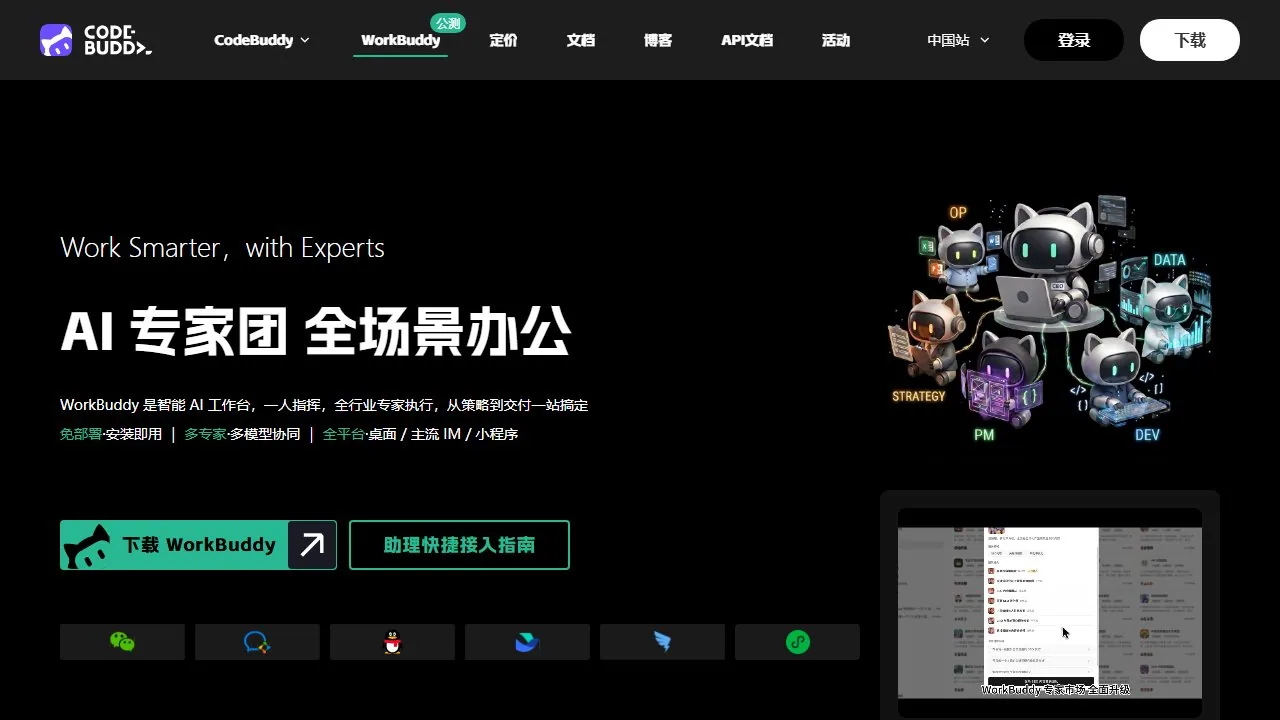This screenshot has height=720, width=1280.
Task: Open the 定价 pricing page
Action: [x=503, y=40]
